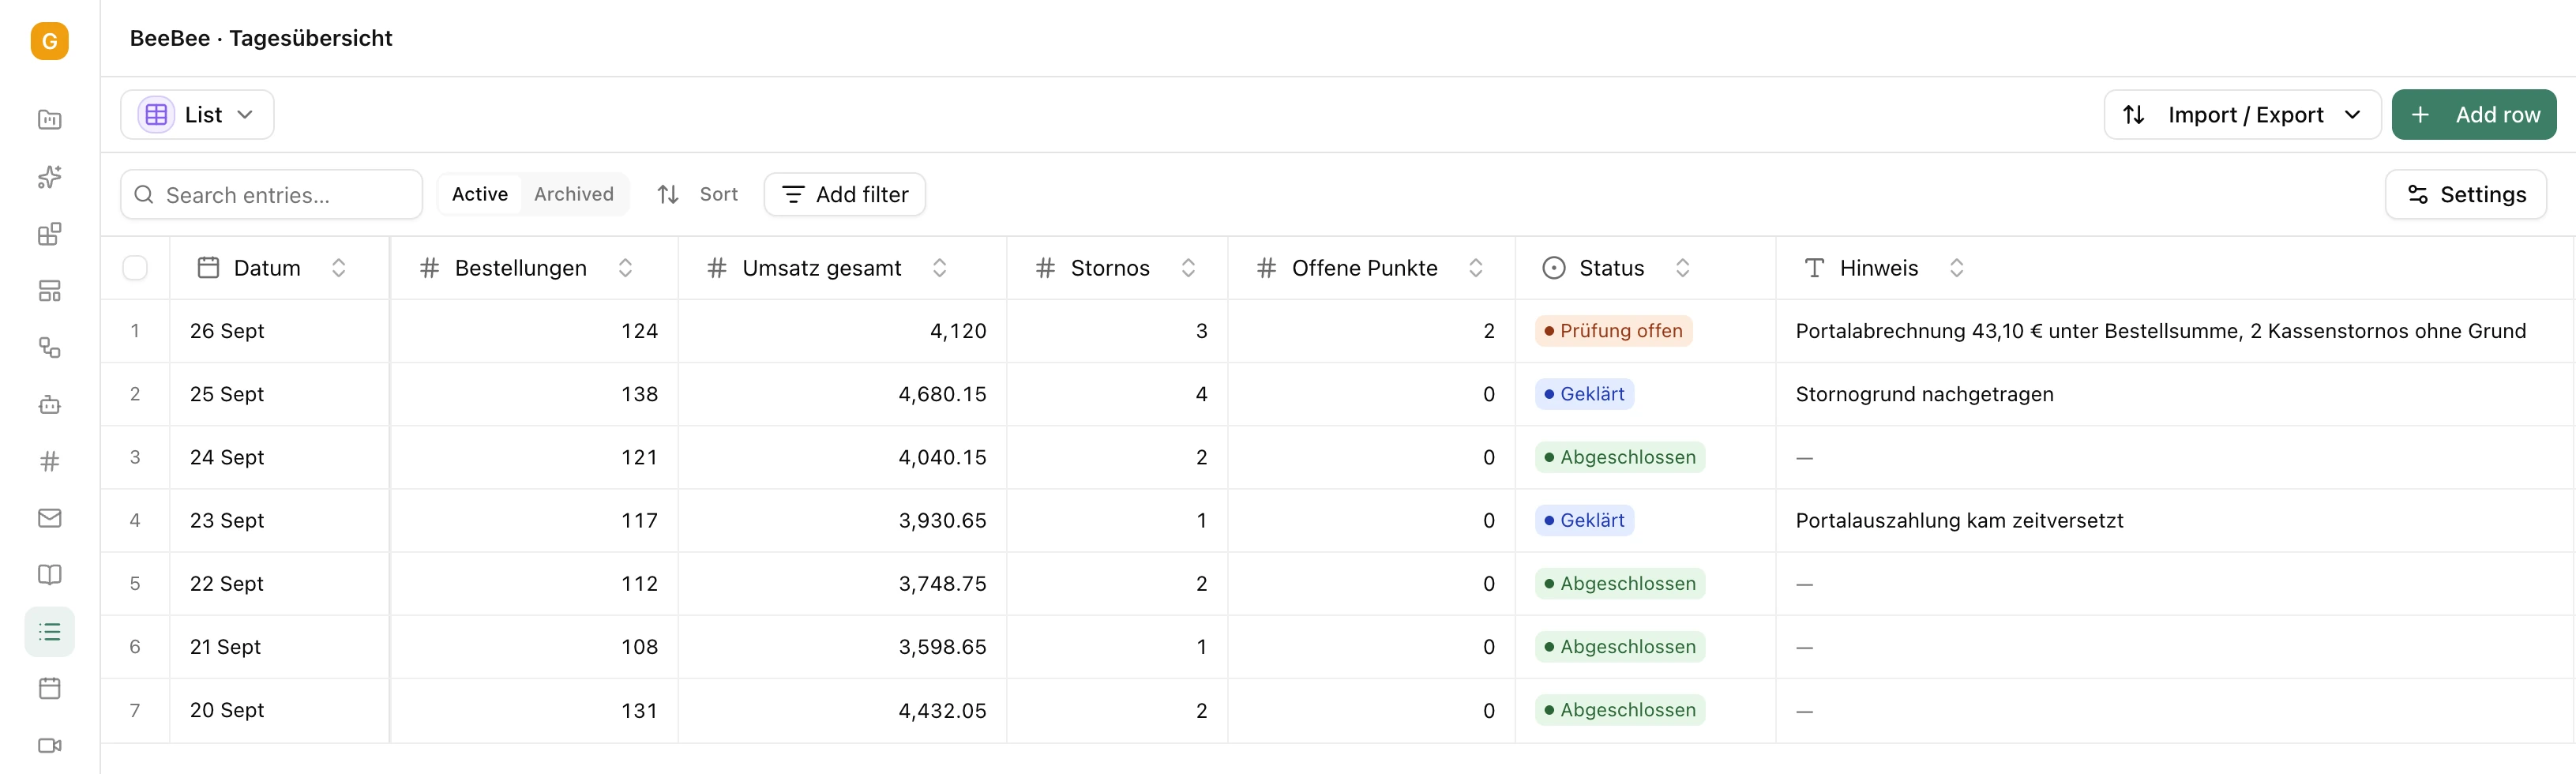The width and height of the screenshot is (2576, 774).
Task: Sort by the Stornos column
Action: [1188, 268]
